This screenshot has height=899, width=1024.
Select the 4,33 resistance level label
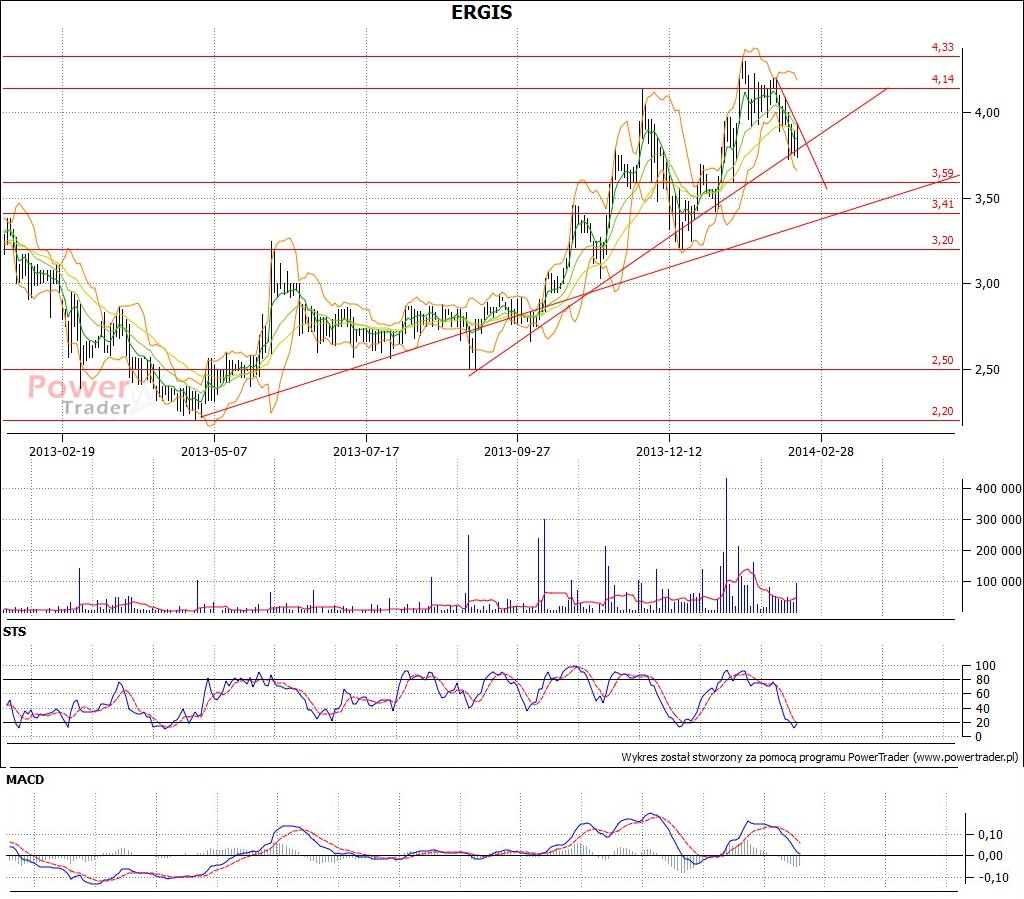(x=942, y=47)
